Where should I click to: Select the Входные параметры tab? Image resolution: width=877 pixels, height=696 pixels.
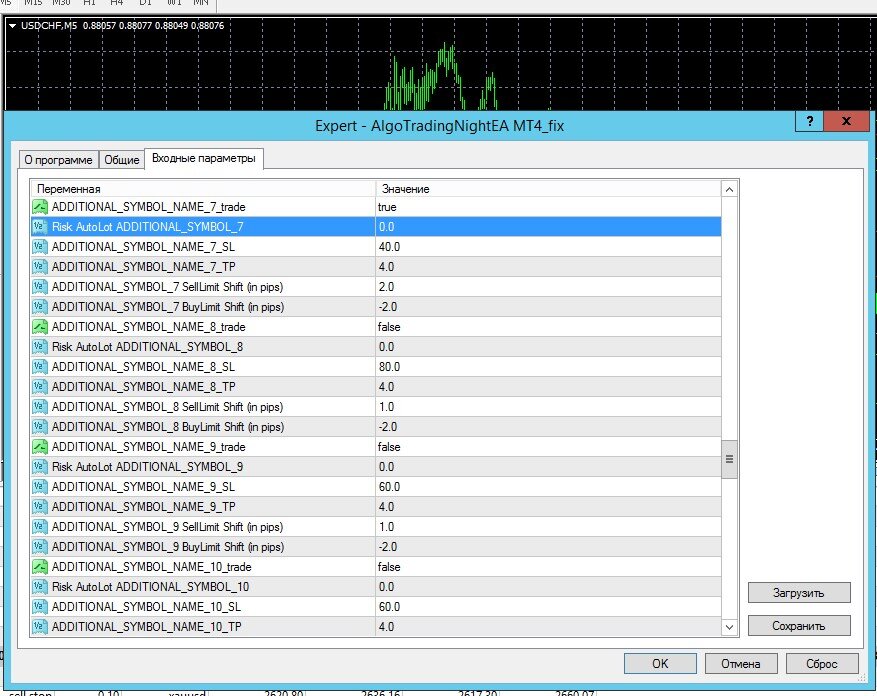[204, 158]
